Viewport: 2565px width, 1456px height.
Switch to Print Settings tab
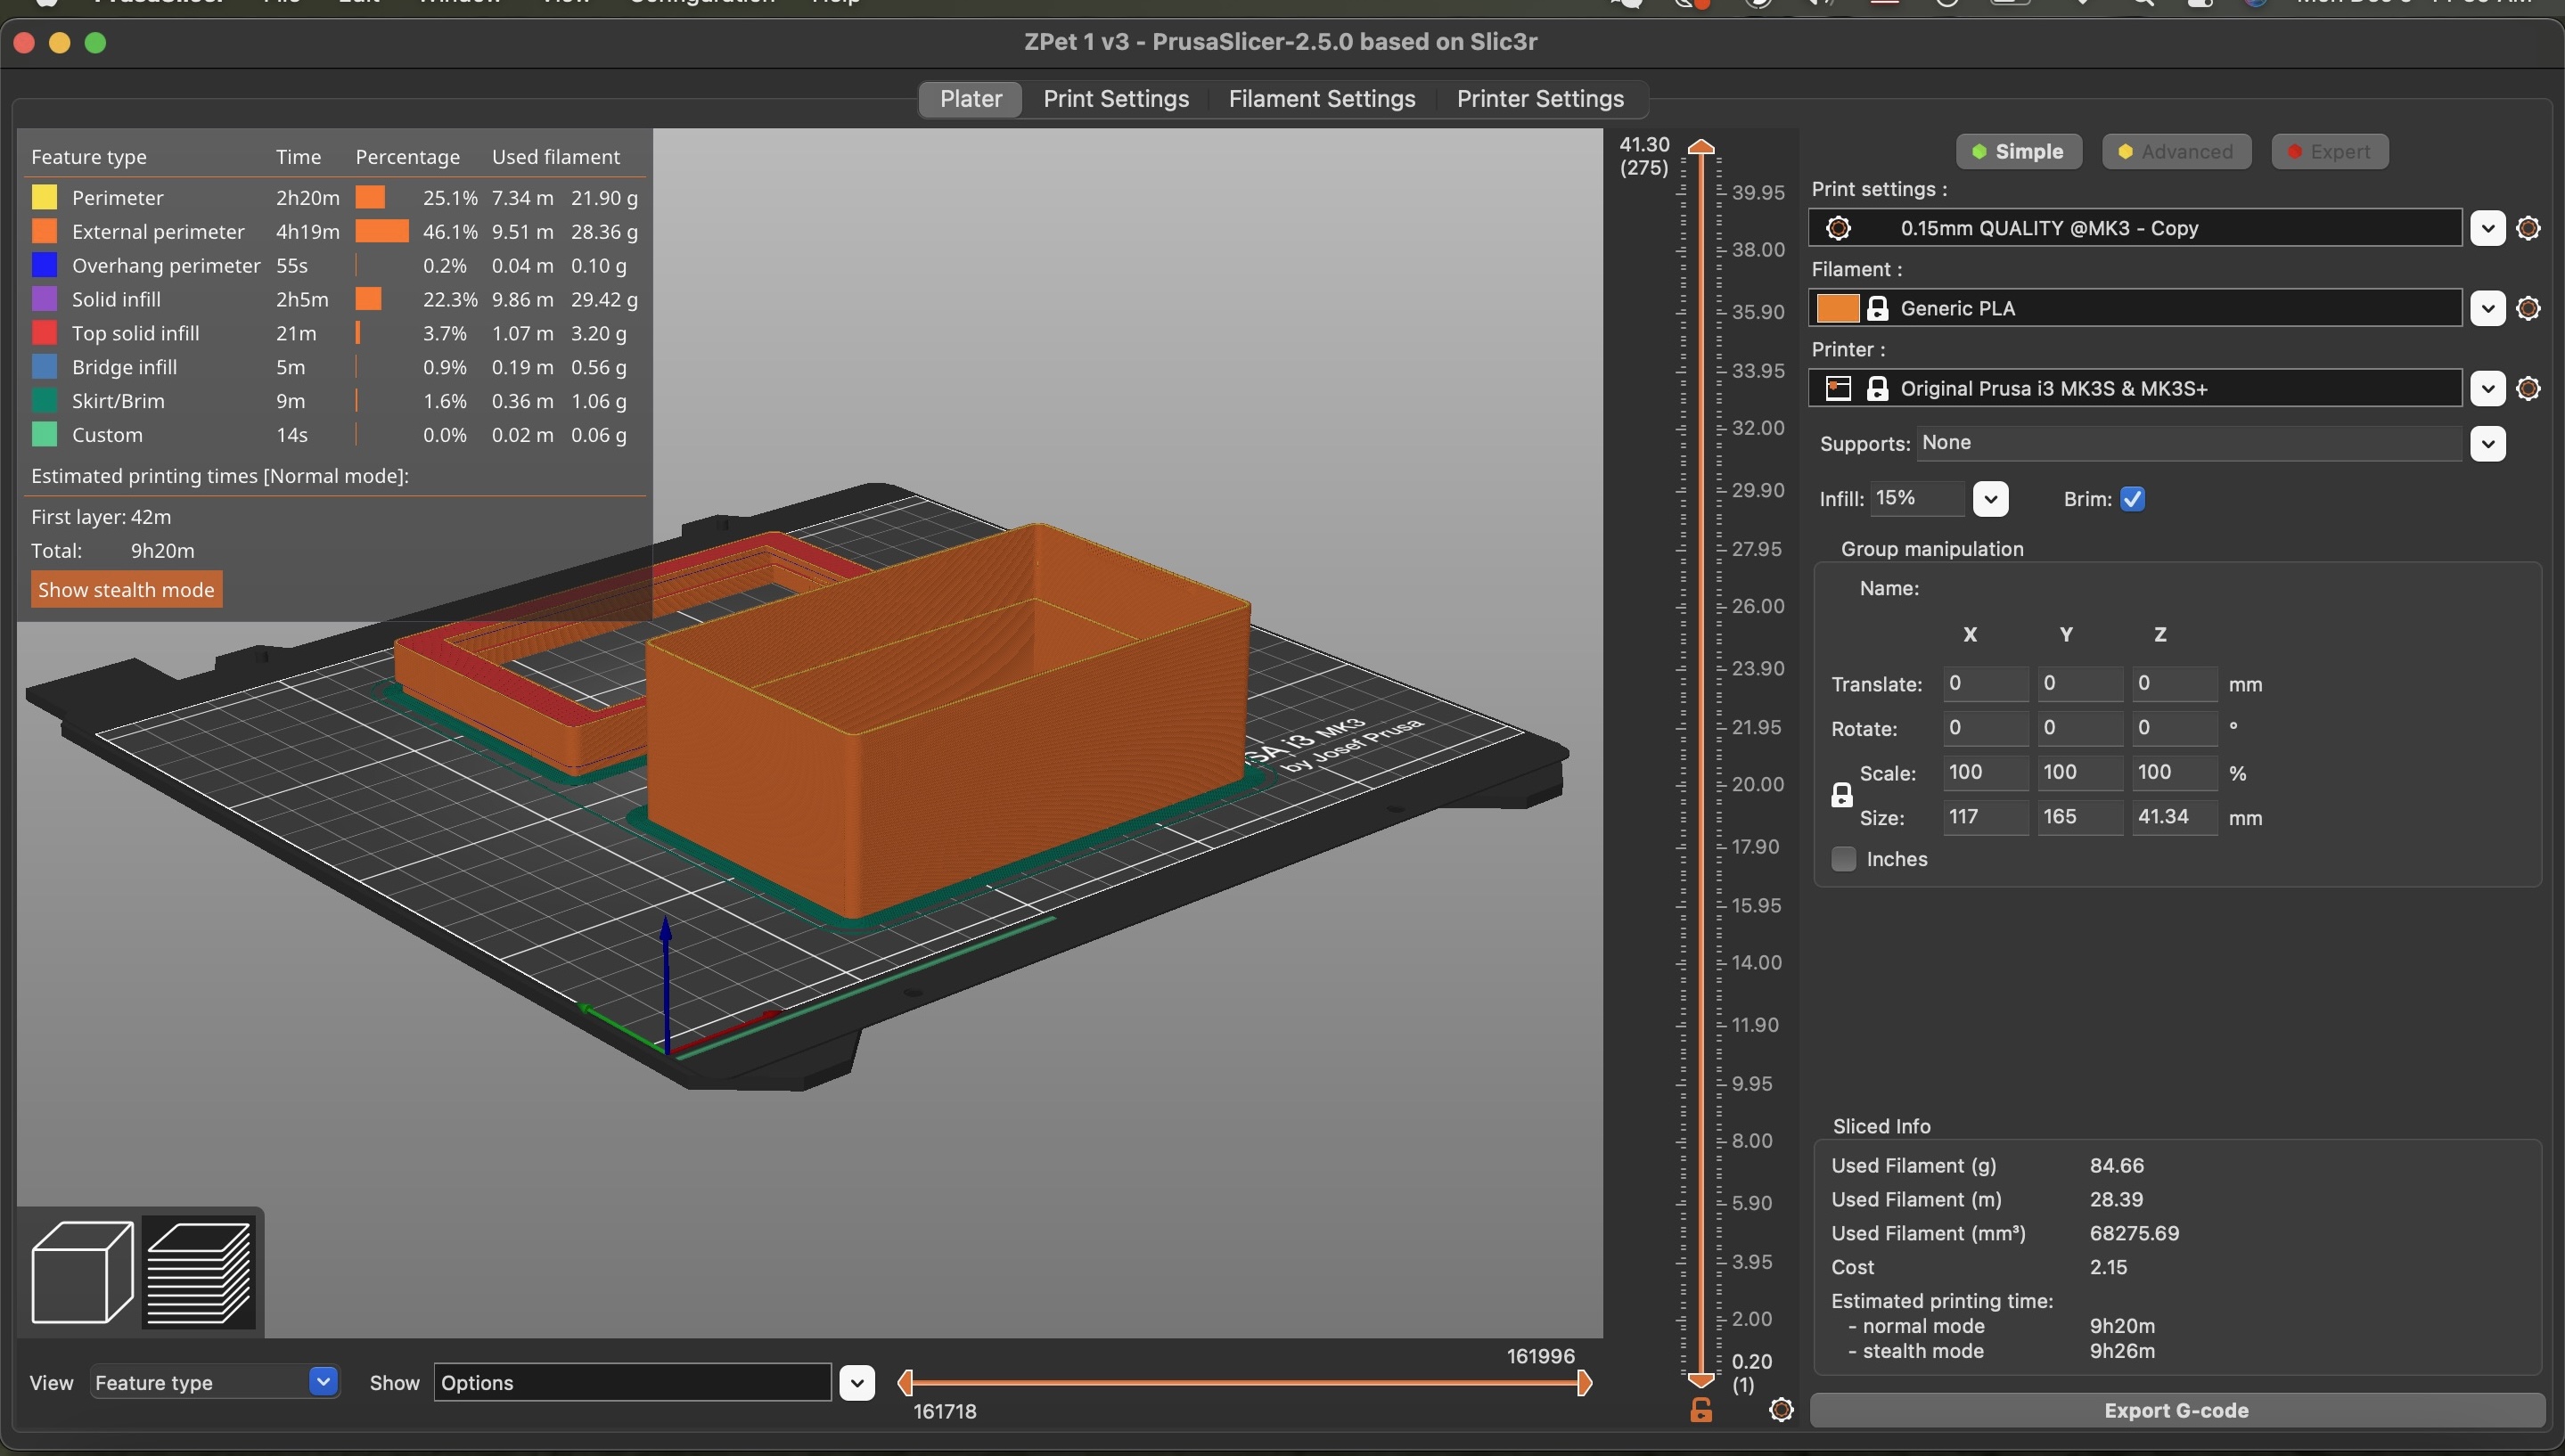[1117, 99]
